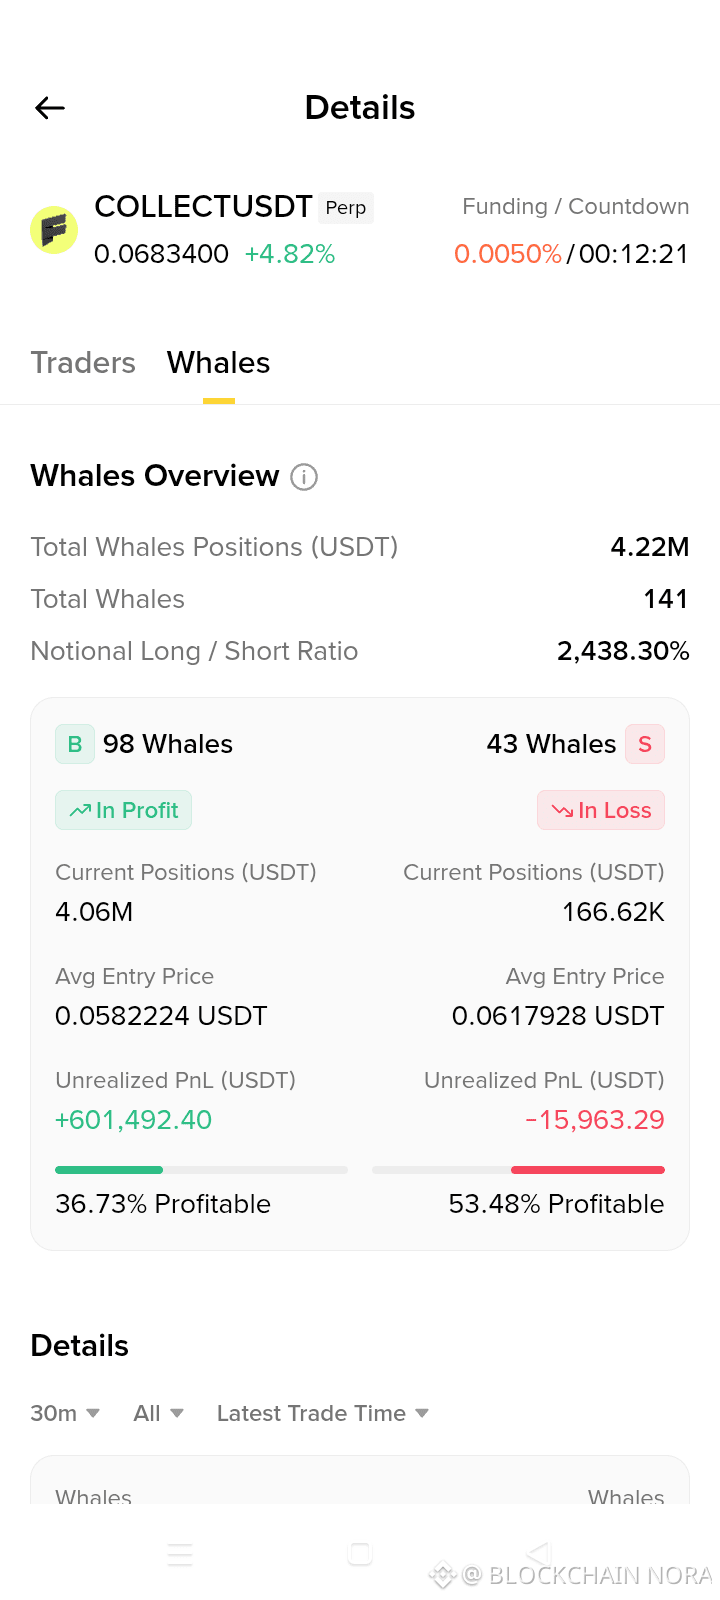Tap the In Profit trend badge

point(123,810)
